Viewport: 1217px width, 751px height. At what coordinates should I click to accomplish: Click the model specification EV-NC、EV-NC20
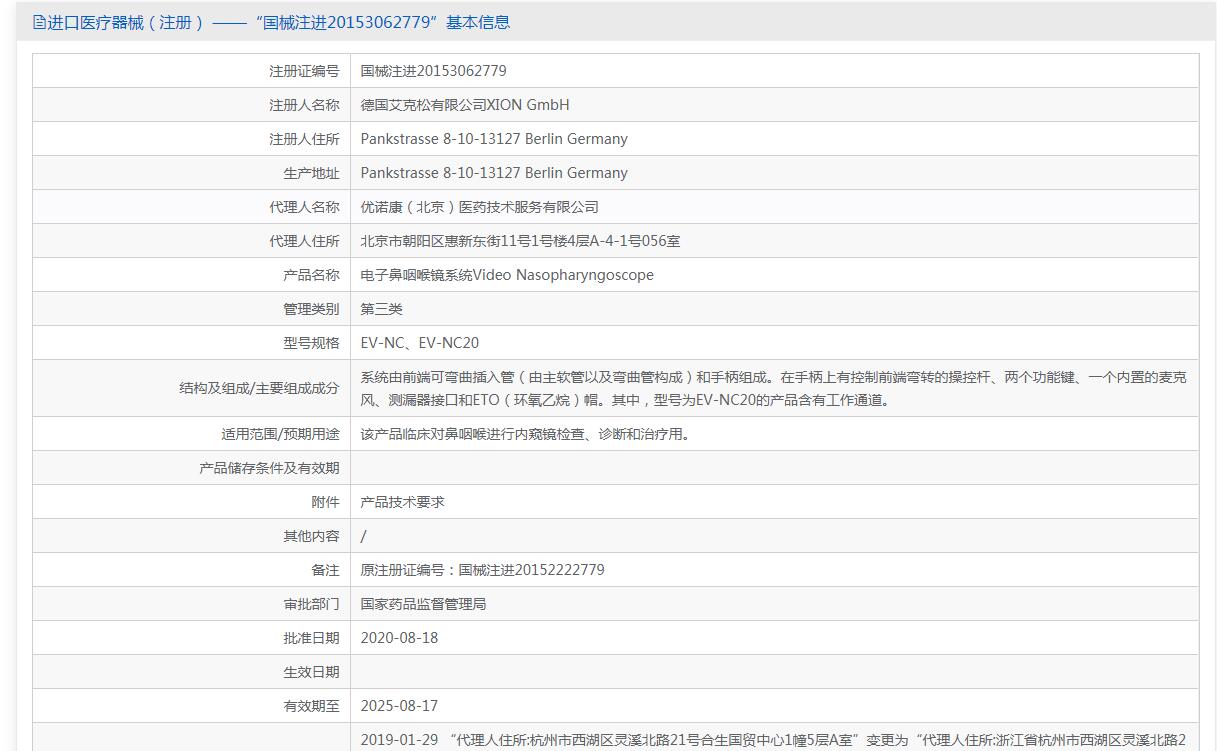tap(419, 343)
